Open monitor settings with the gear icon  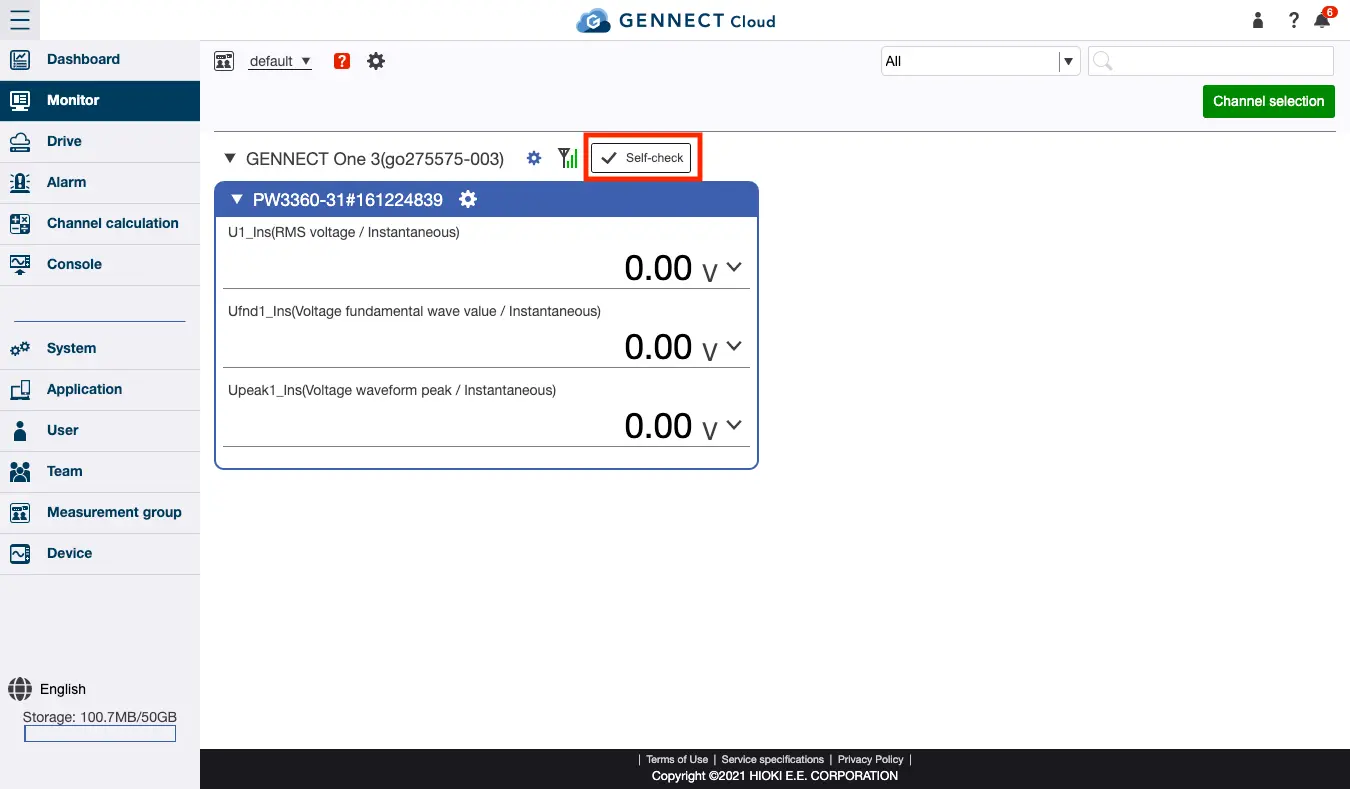tap(376, 61)
